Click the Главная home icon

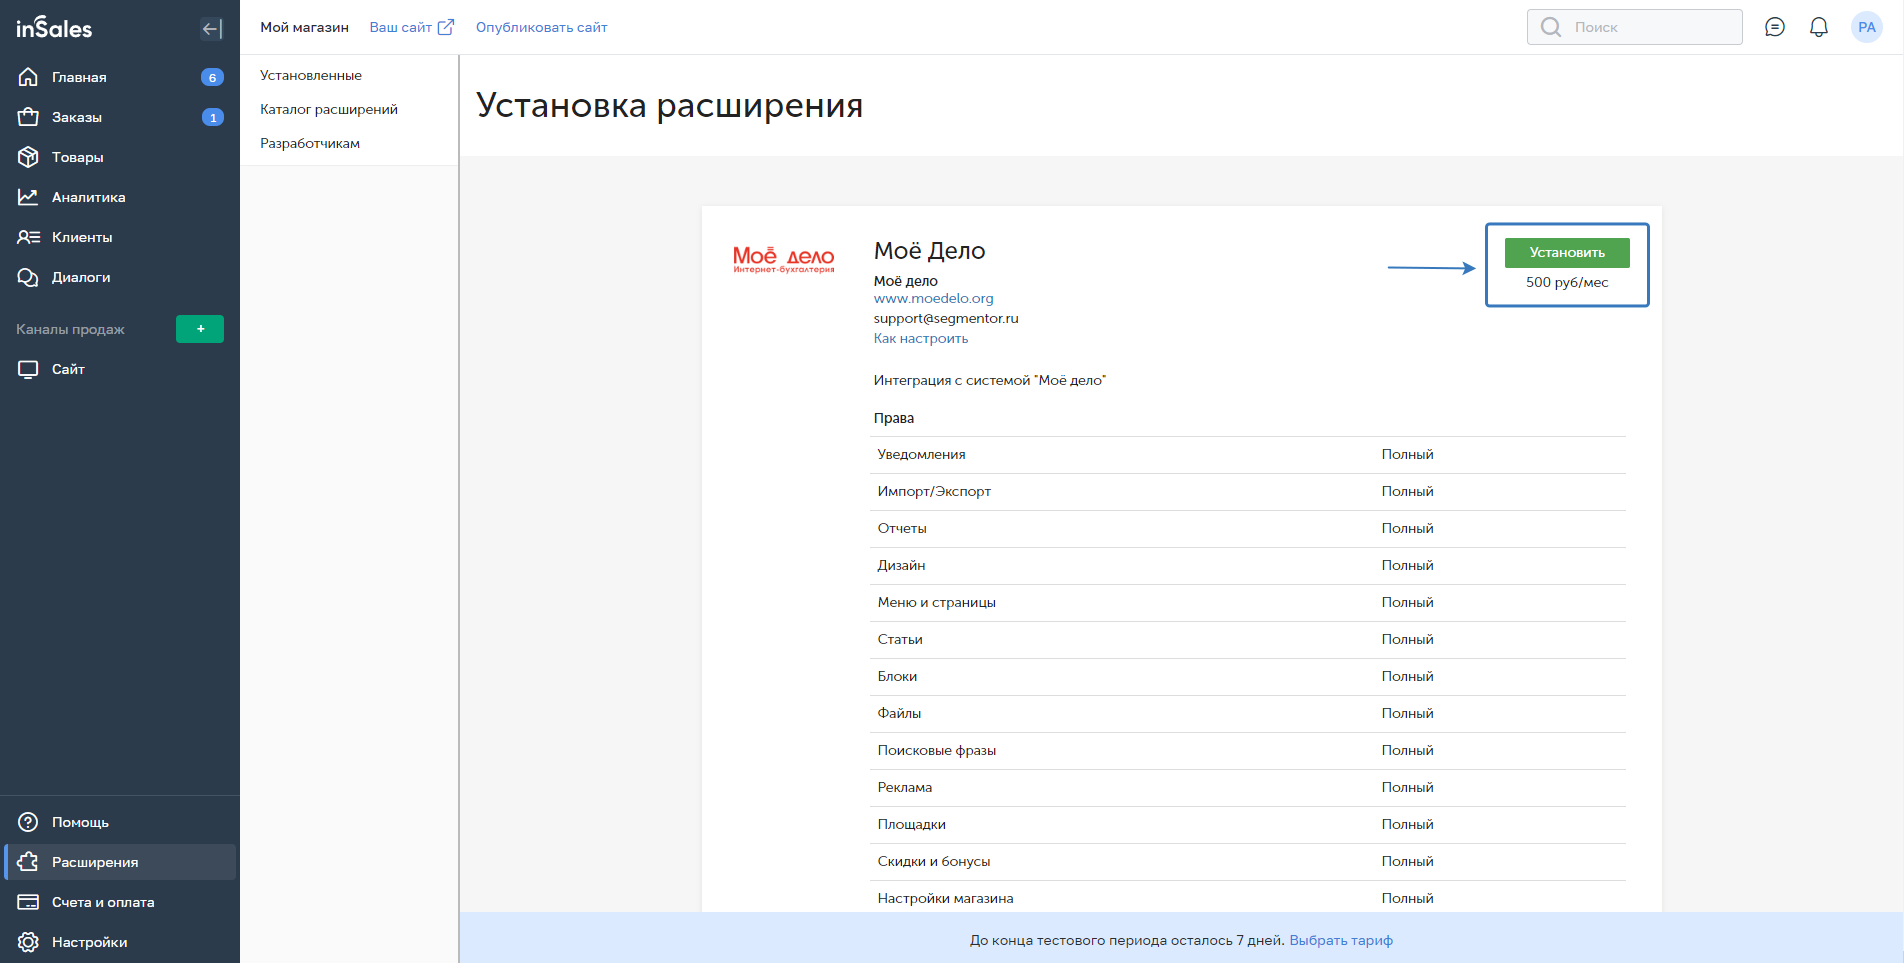click(28, 77)
